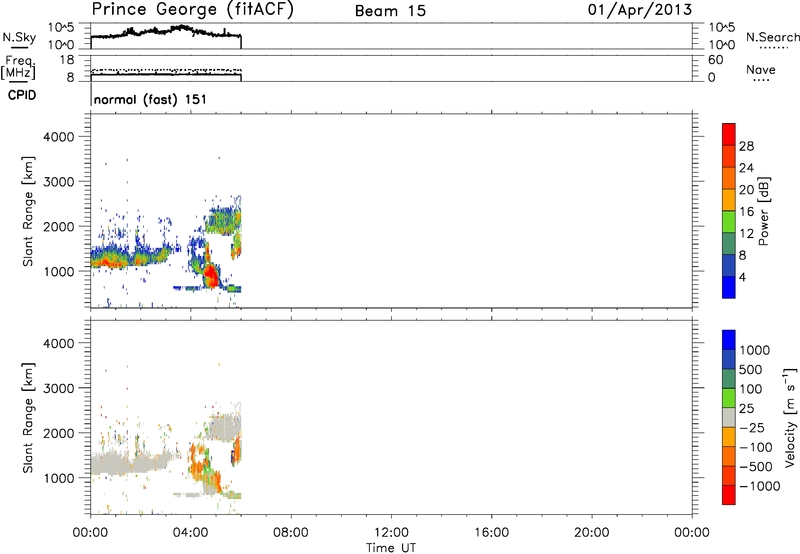Pick the light green segment of Power colorbar
Image resolution: width=800 pixels, height=554 pixels.
click(729, 221)
